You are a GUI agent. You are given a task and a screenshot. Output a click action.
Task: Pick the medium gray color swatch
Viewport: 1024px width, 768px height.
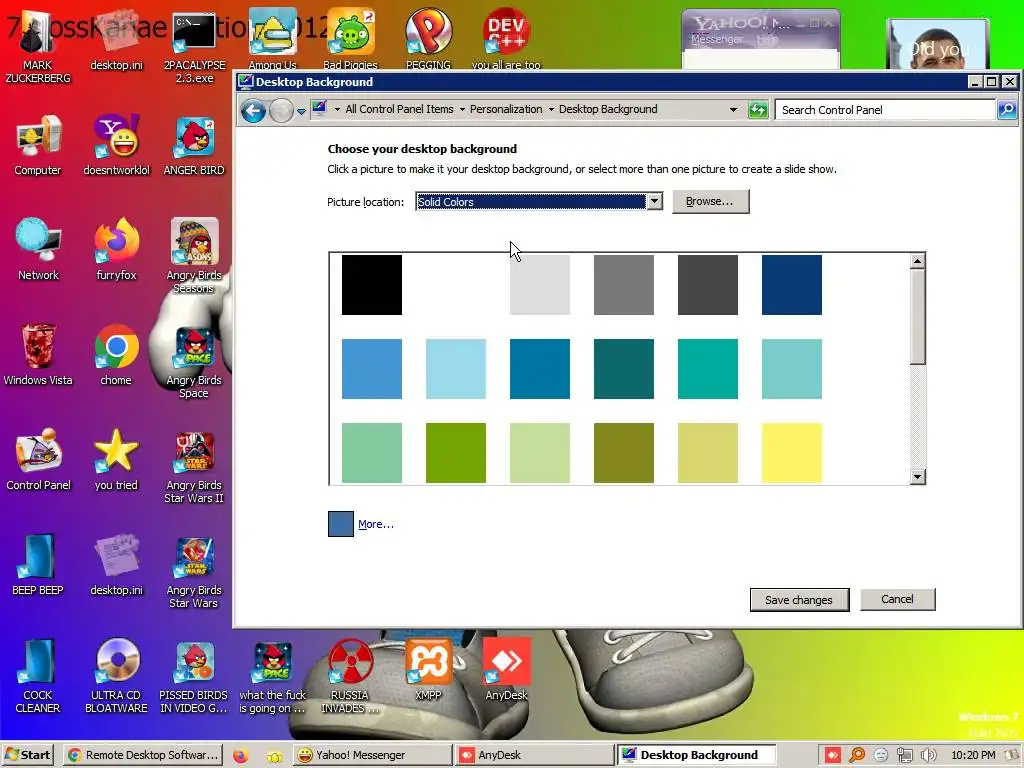(x=624, y=285)
